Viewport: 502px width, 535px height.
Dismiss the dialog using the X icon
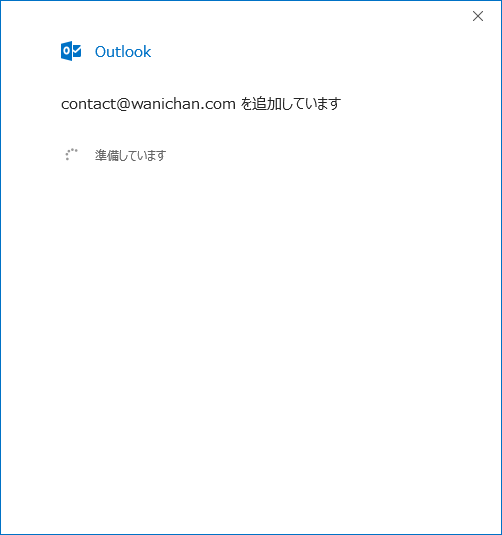click(x=478, y=16)
